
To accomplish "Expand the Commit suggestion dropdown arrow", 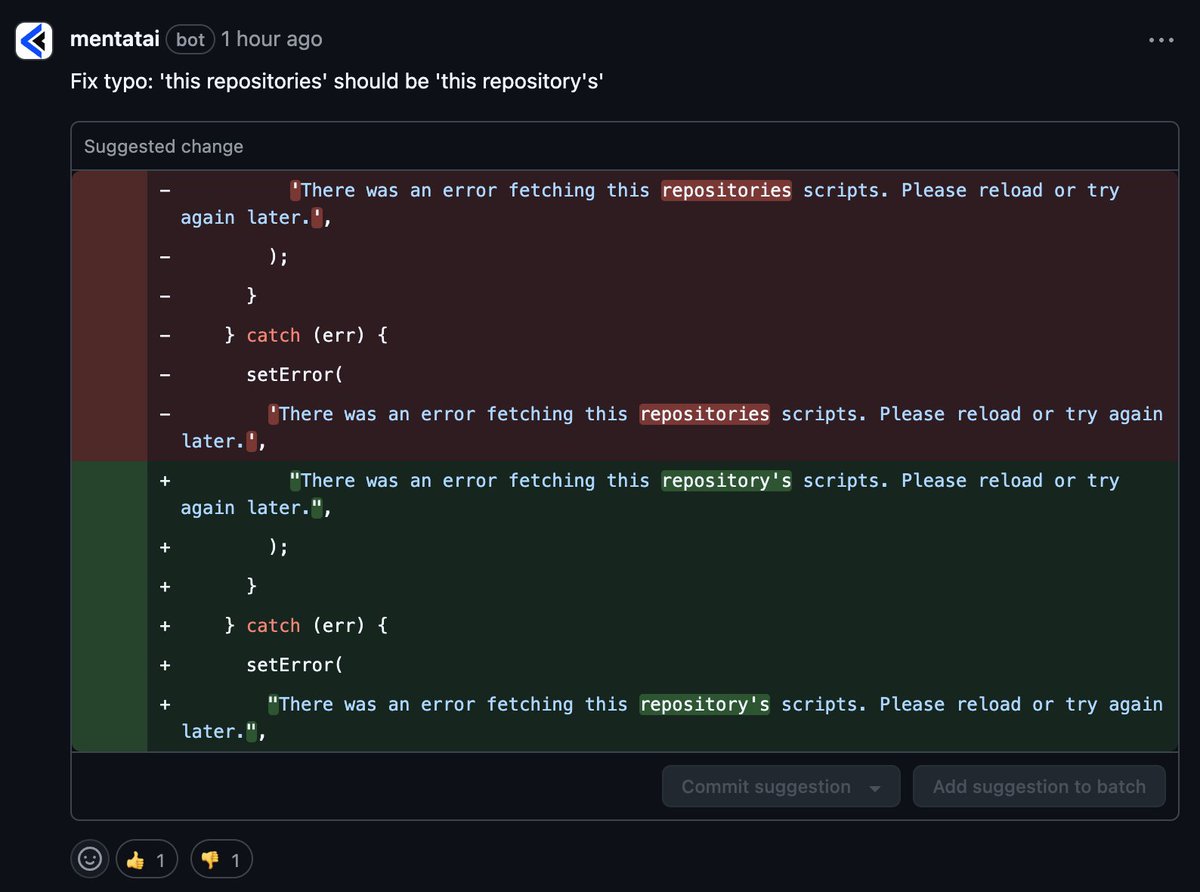I will coord(875,788).
